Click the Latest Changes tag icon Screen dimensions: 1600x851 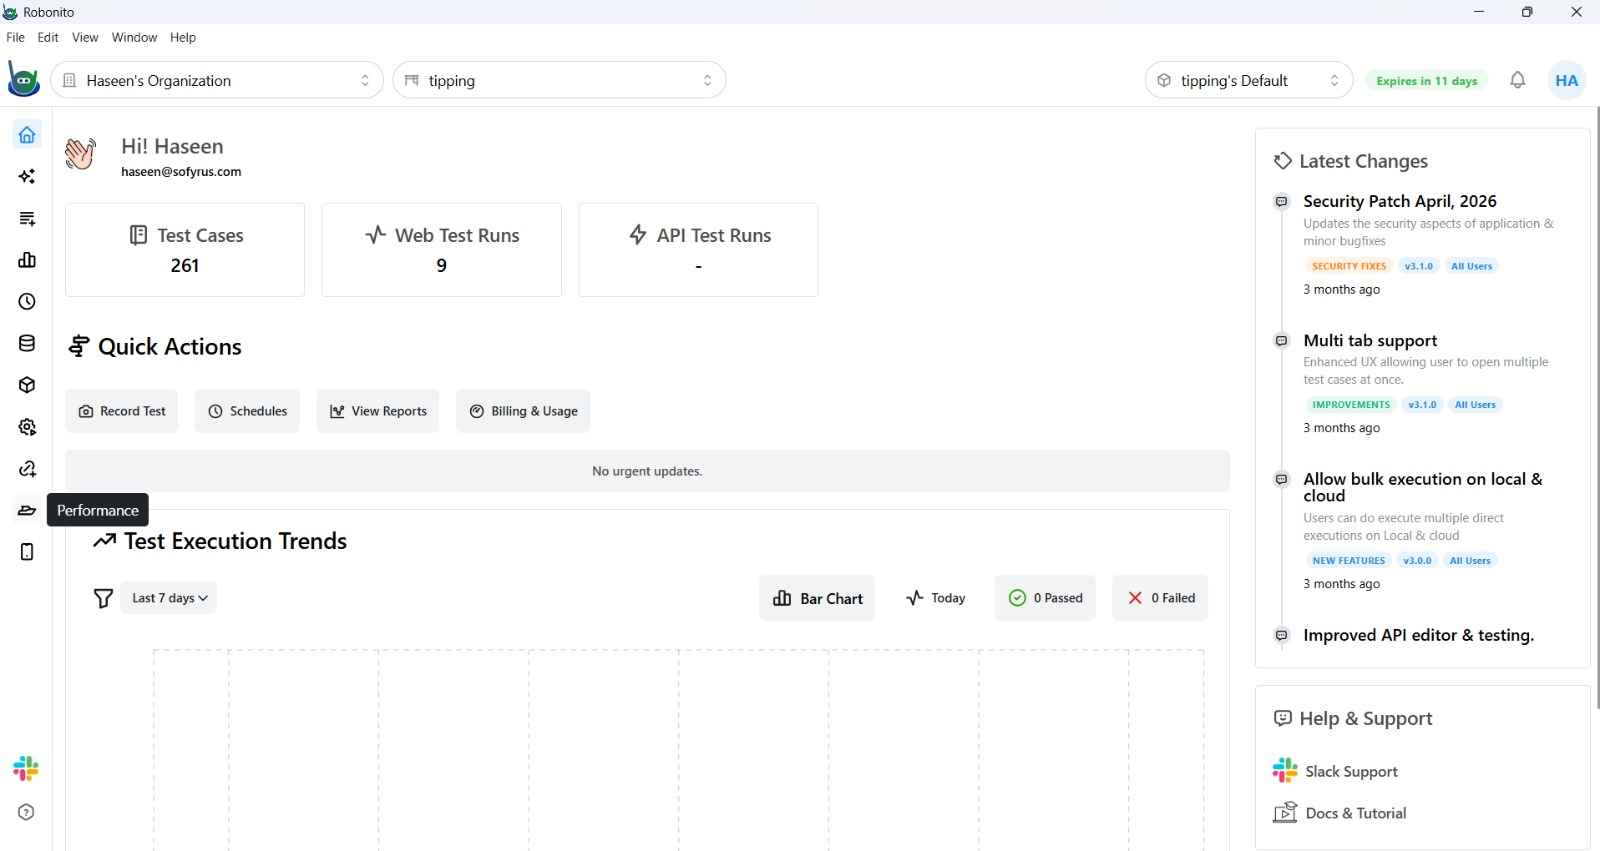[1283, 161]
